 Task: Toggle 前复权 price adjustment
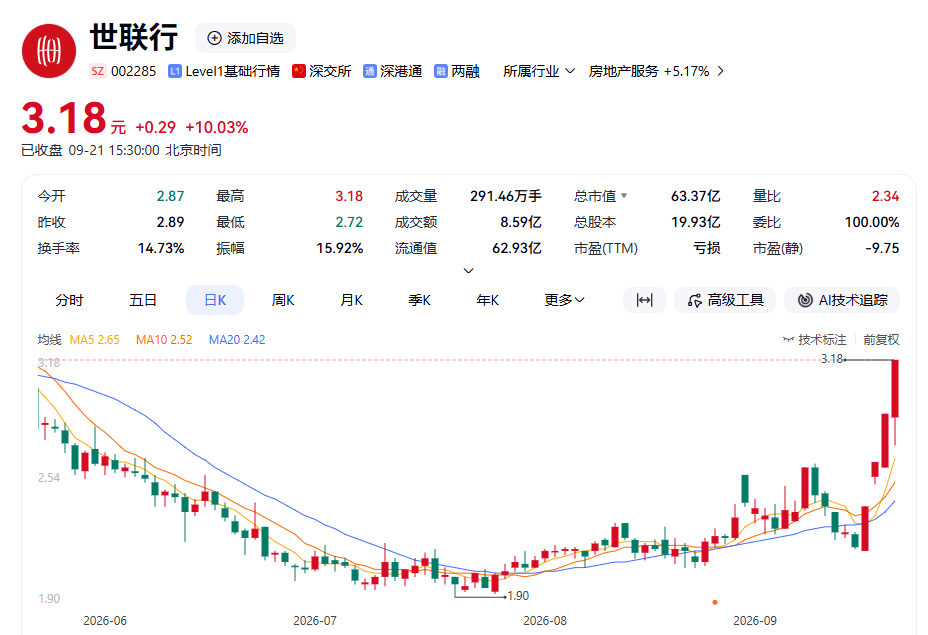point(881,340)
